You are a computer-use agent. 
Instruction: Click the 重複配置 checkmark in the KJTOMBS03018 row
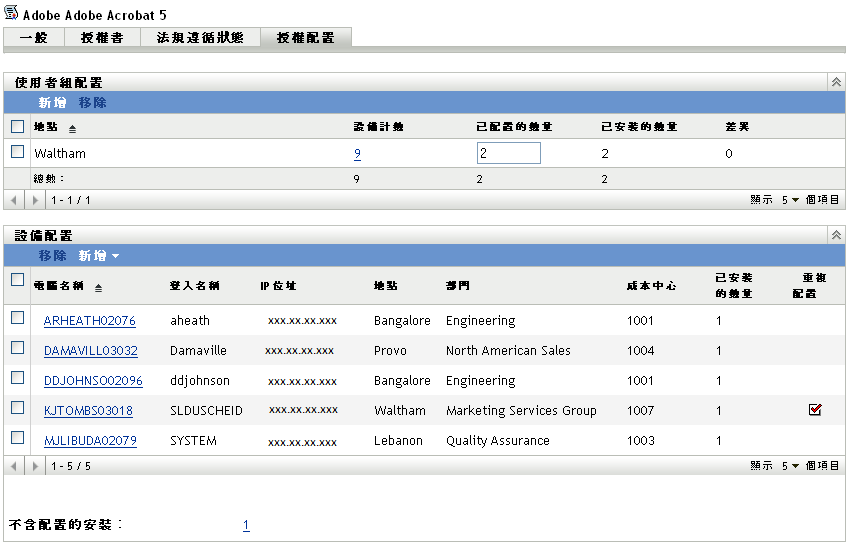pos(815,410)
